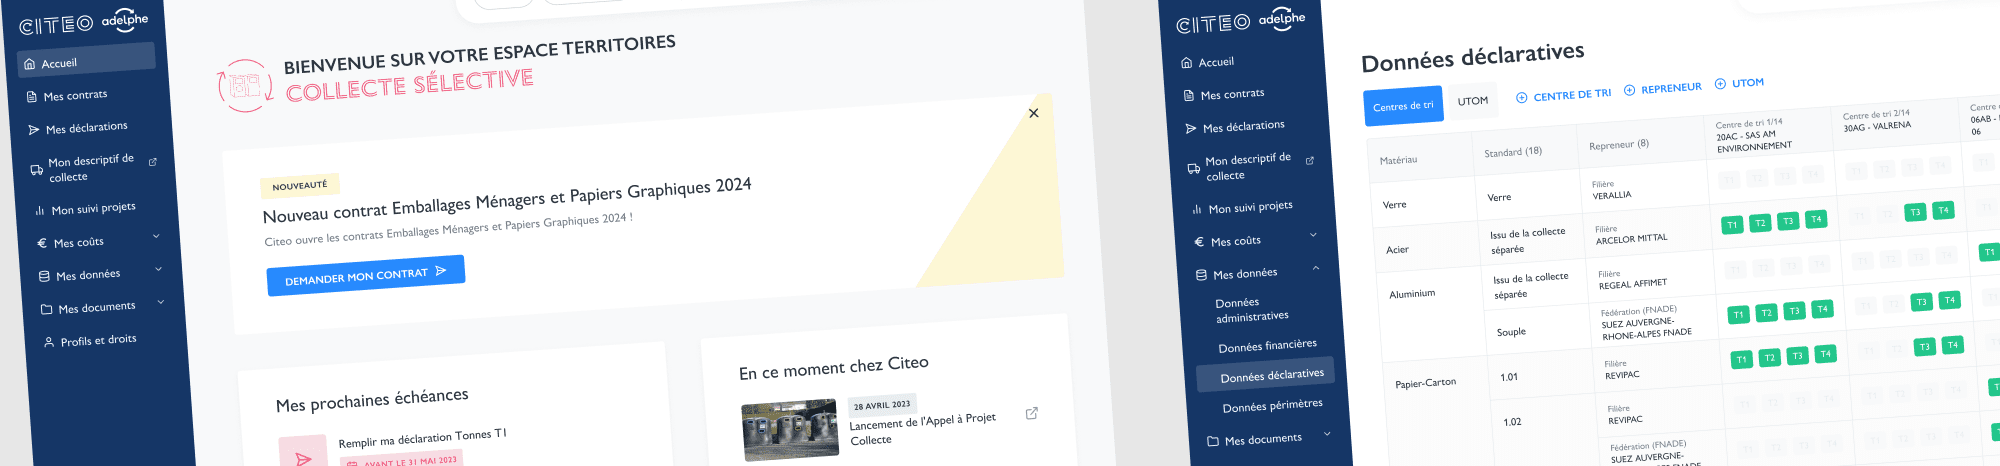Toggle T1 for Acier under centre 20AC

click(x=1732, y=225)
